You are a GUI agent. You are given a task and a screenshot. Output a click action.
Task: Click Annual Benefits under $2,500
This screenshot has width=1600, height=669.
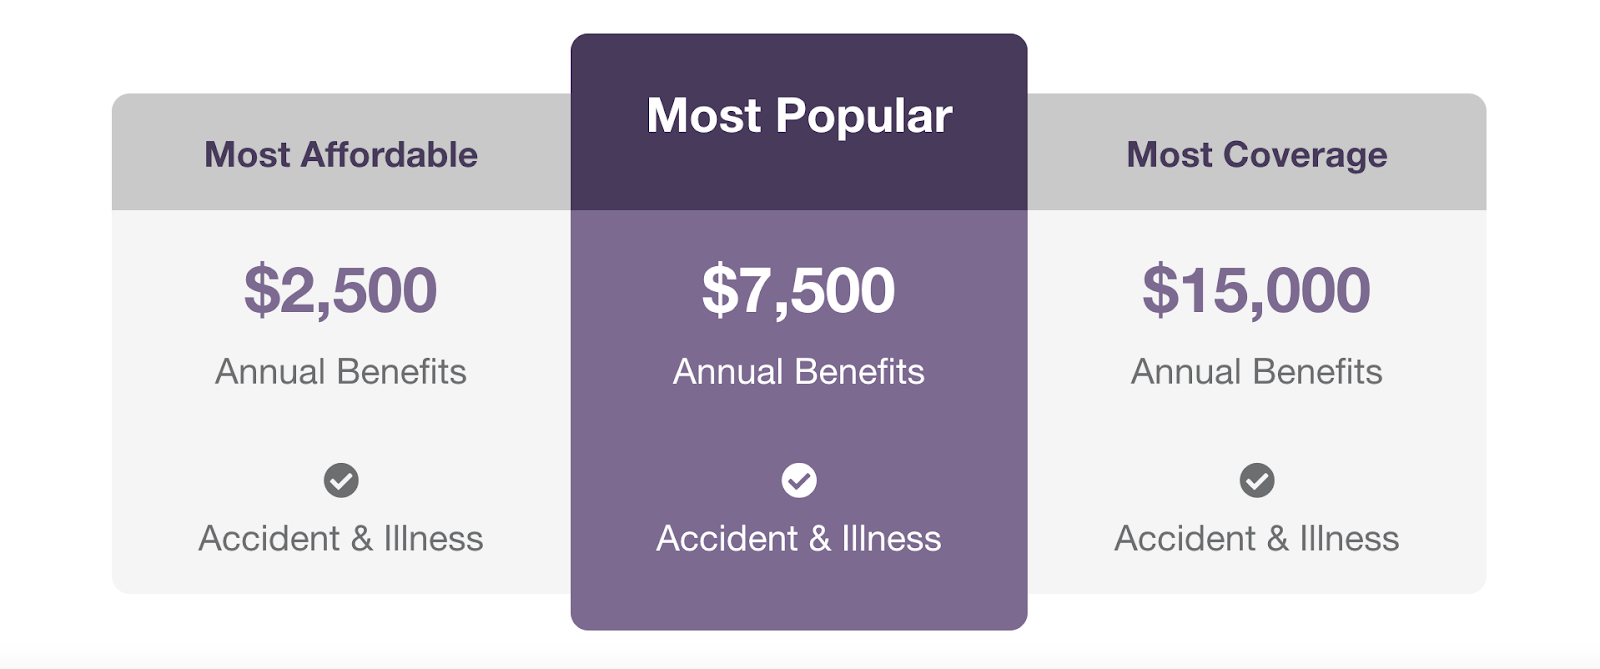pyautogui.click(x=341, y=372)
